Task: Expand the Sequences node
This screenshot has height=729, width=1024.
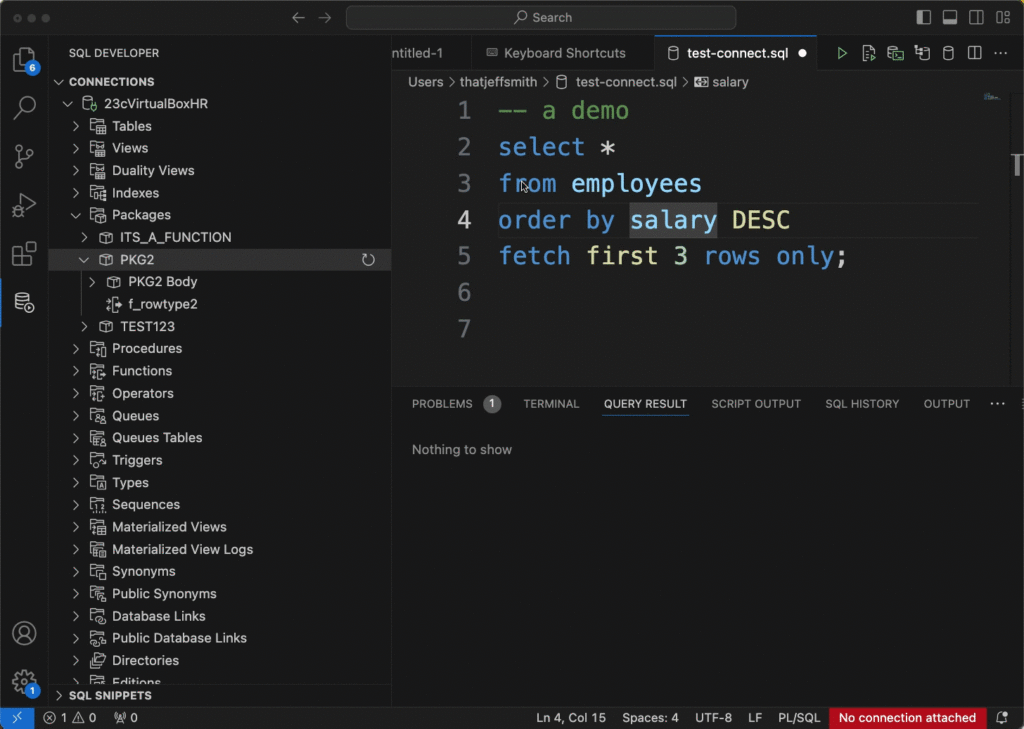Action: tap(76, 505)
